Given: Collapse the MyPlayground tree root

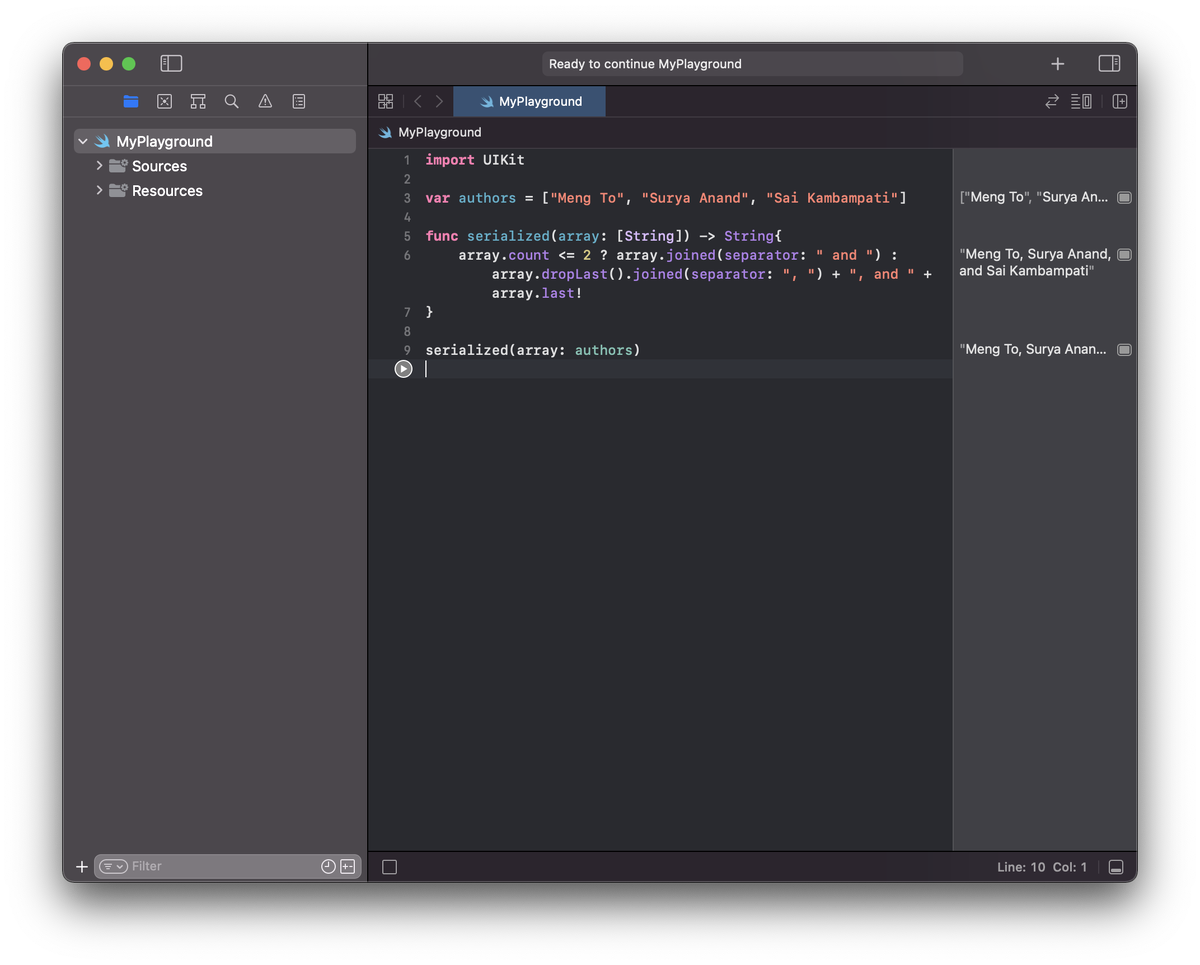Looking at the screenshot, I should click(x=83, y=142).
